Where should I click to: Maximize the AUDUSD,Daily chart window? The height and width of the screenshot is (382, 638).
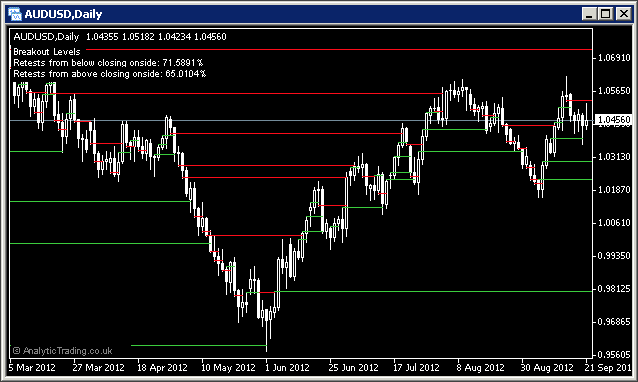click(x=606, y=14)
